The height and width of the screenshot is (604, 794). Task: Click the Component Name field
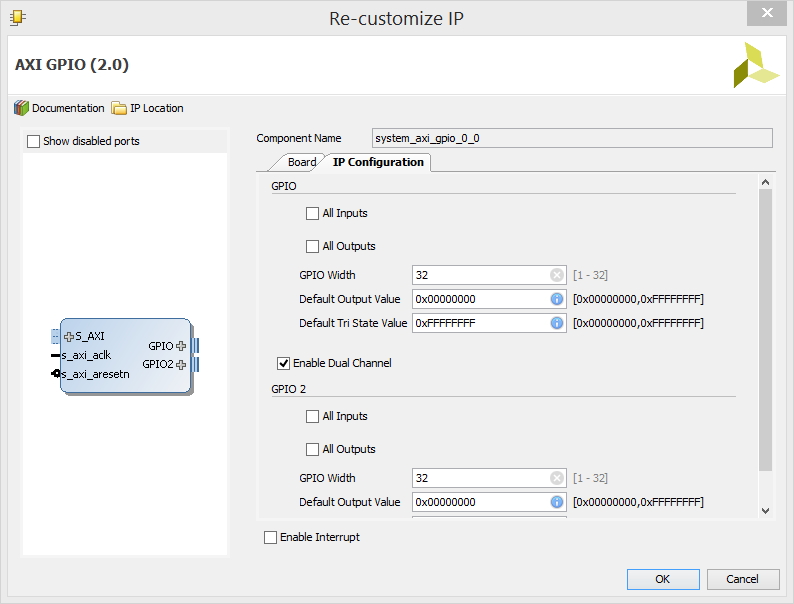[572, 138]
